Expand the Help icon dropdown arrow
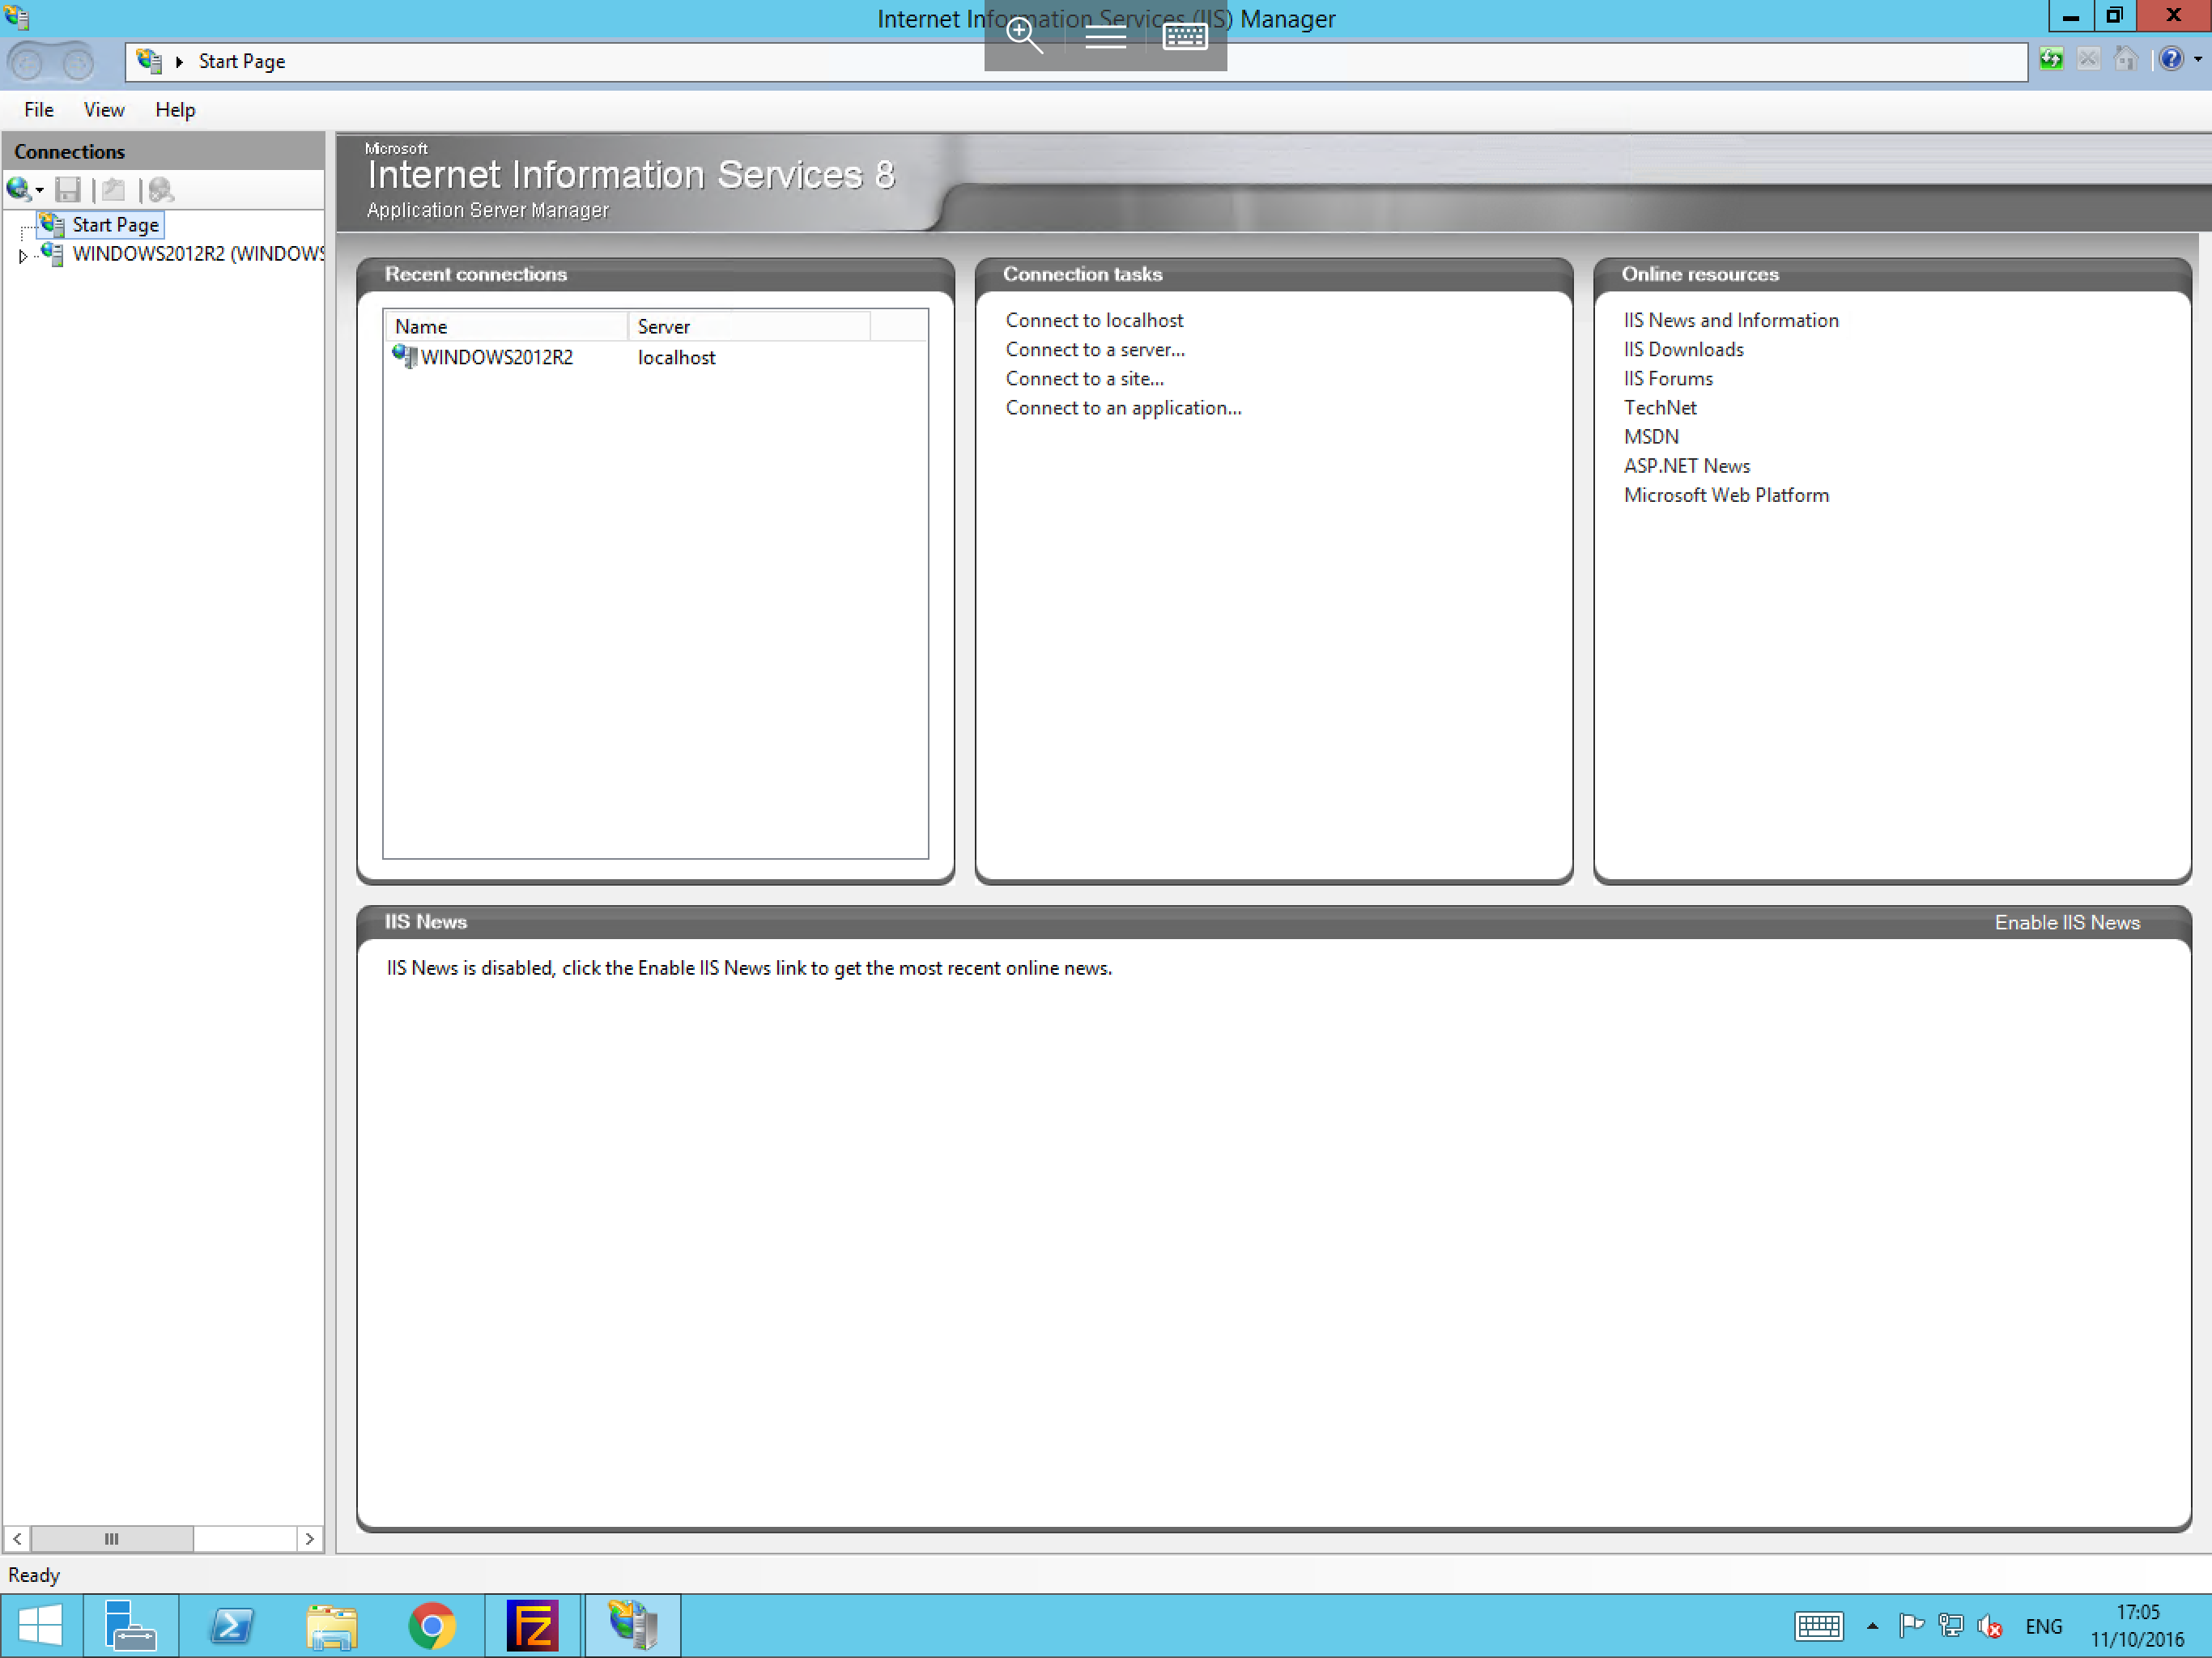Viewport: 2212px width, 1658px height. pyautogui.click(x=2198, y=60)
